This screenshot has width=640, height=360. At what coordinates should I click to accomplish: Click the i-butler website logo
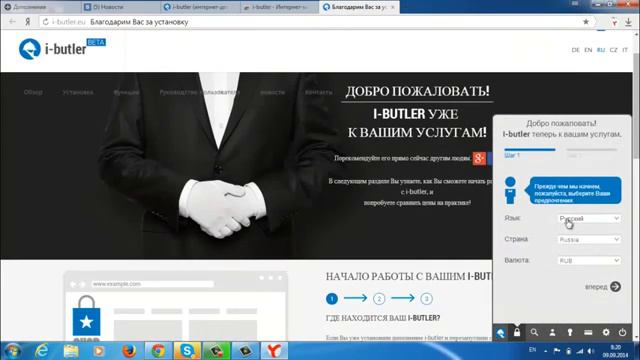[62, 49]
